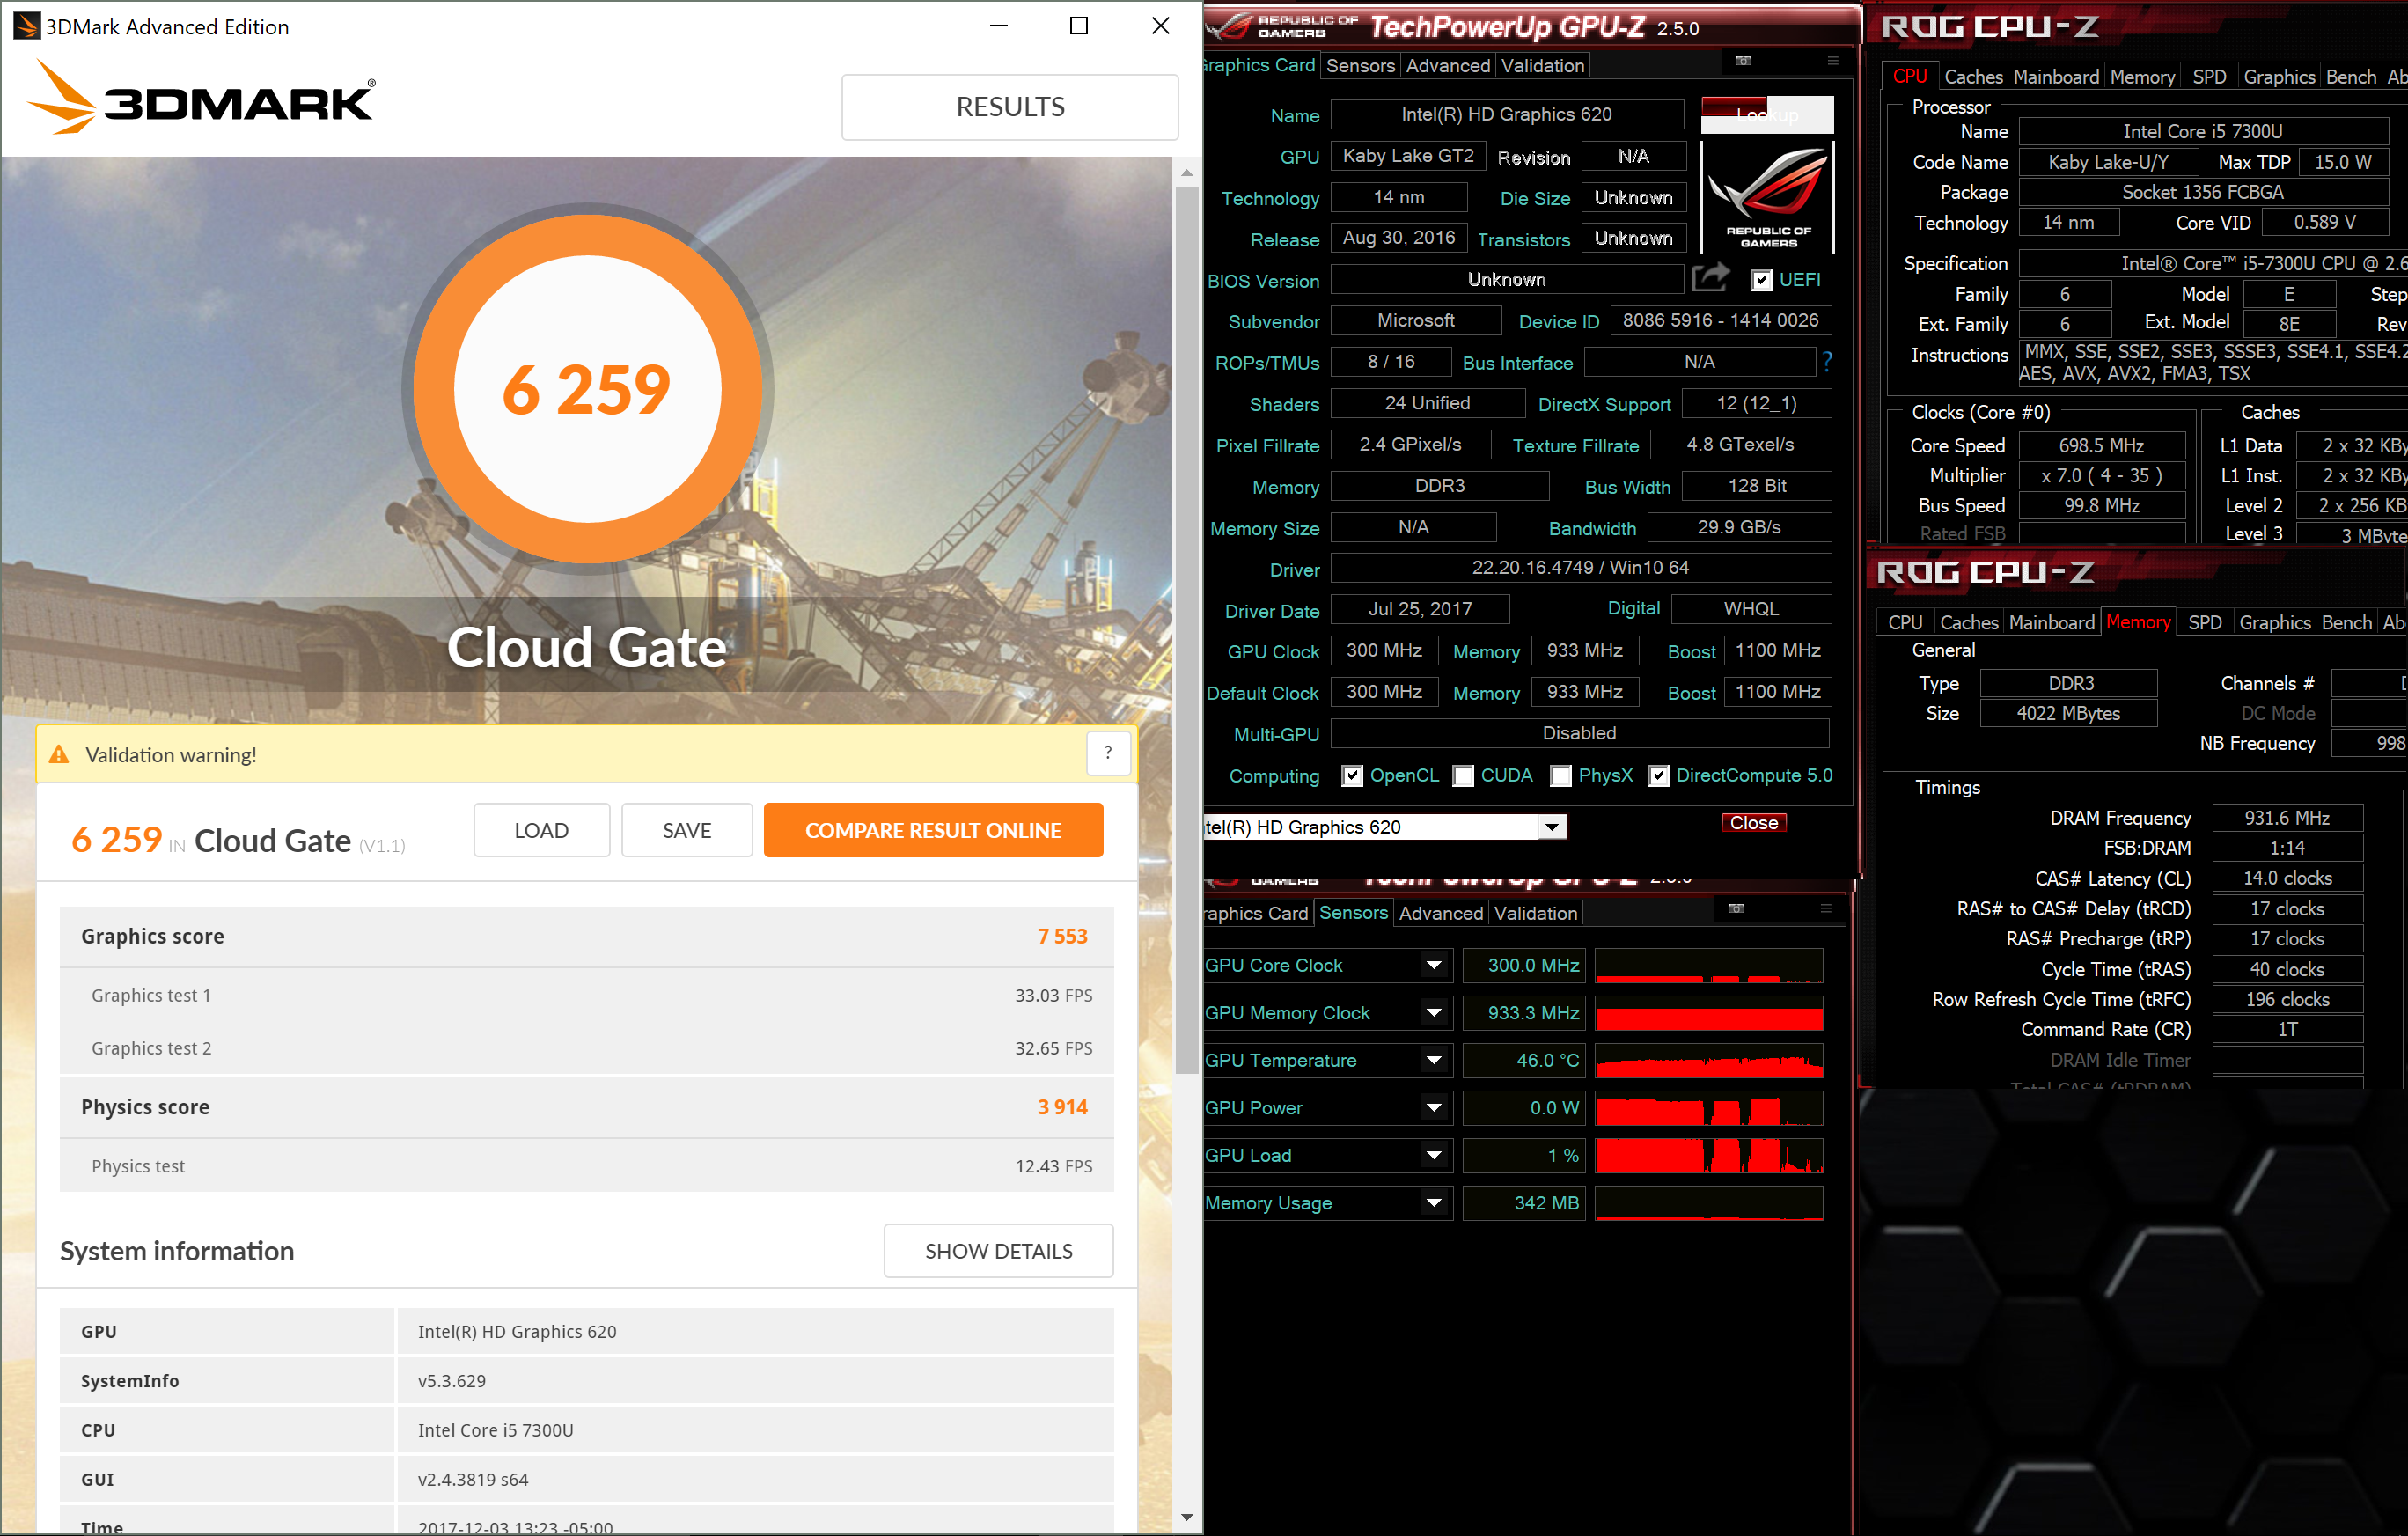Screen dimensions: 2408x1536
Task: Open Sensors tab in top GPU-Z window
Action: [x=1360, y=66]
